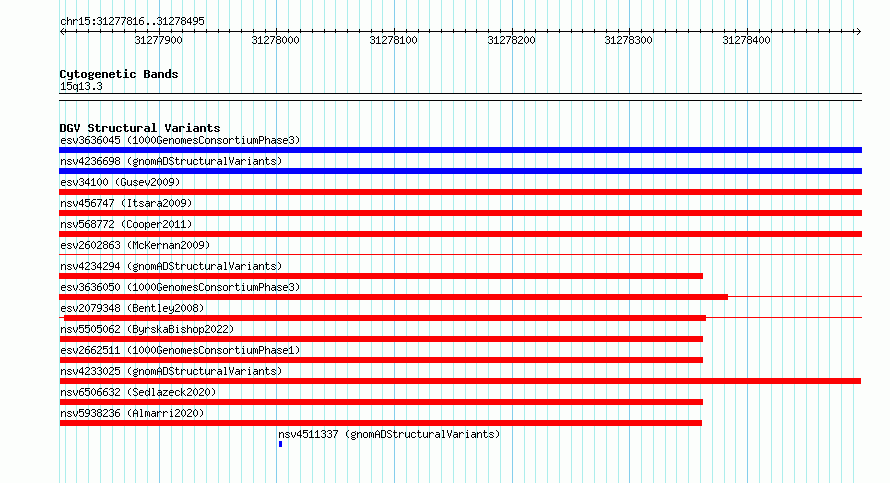Click the blue bar under nsv4236698
This screenshot has height=483, width=890.
[460, 171]
